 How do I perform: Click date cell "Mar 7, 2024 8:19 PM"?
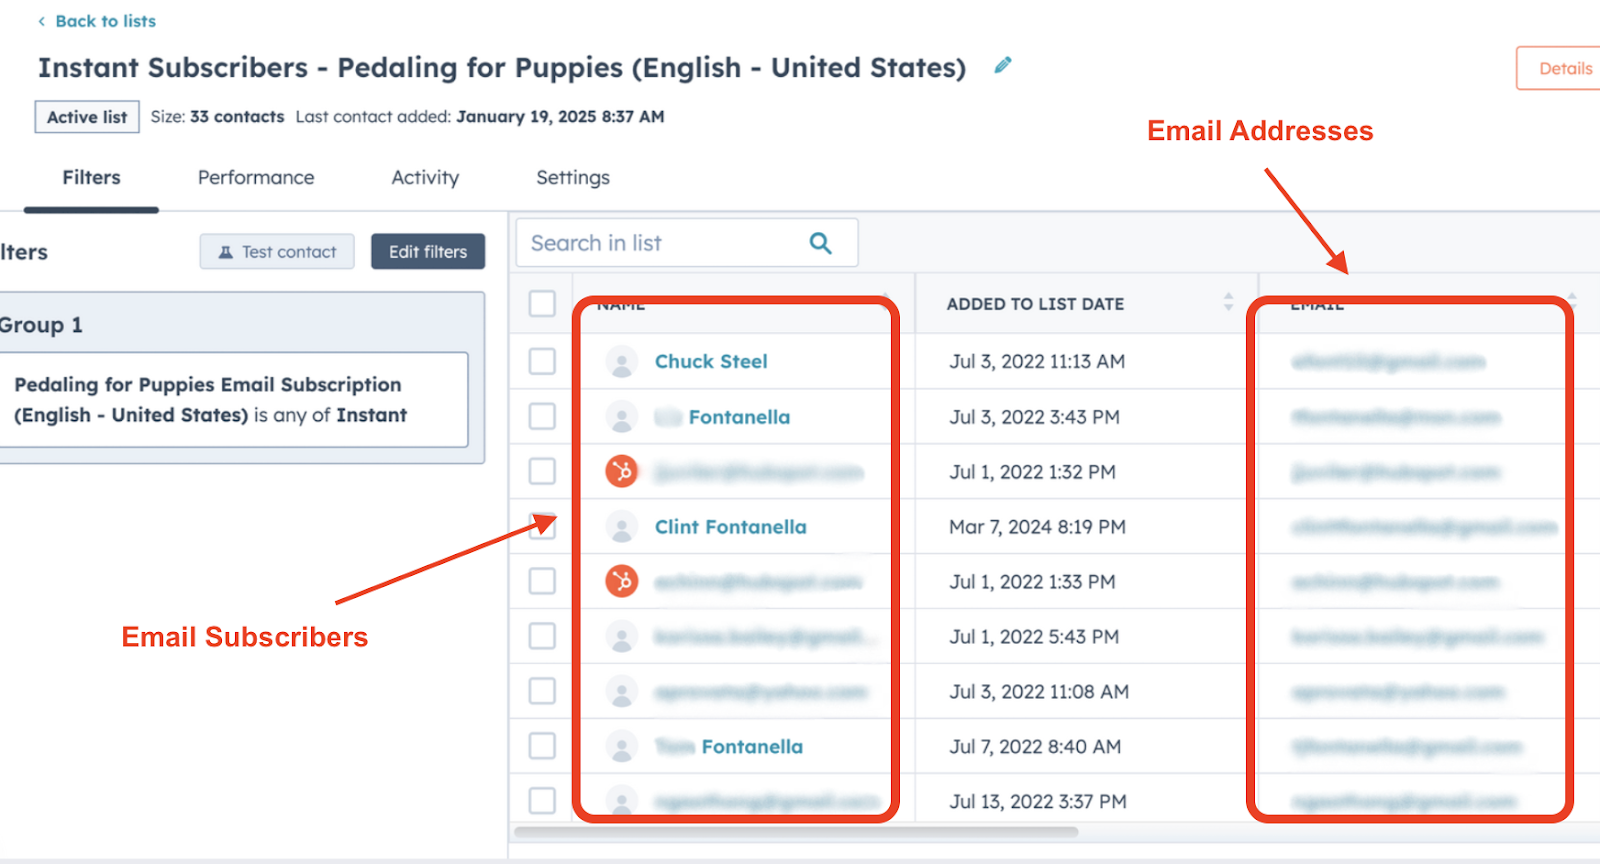pyautogui.click(x=1037, y=527)
